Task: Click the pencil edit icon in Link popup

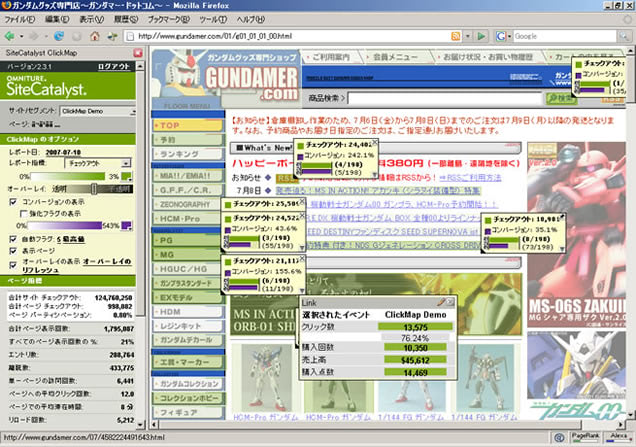Action: pyautogui.click(x=441, y=302)
